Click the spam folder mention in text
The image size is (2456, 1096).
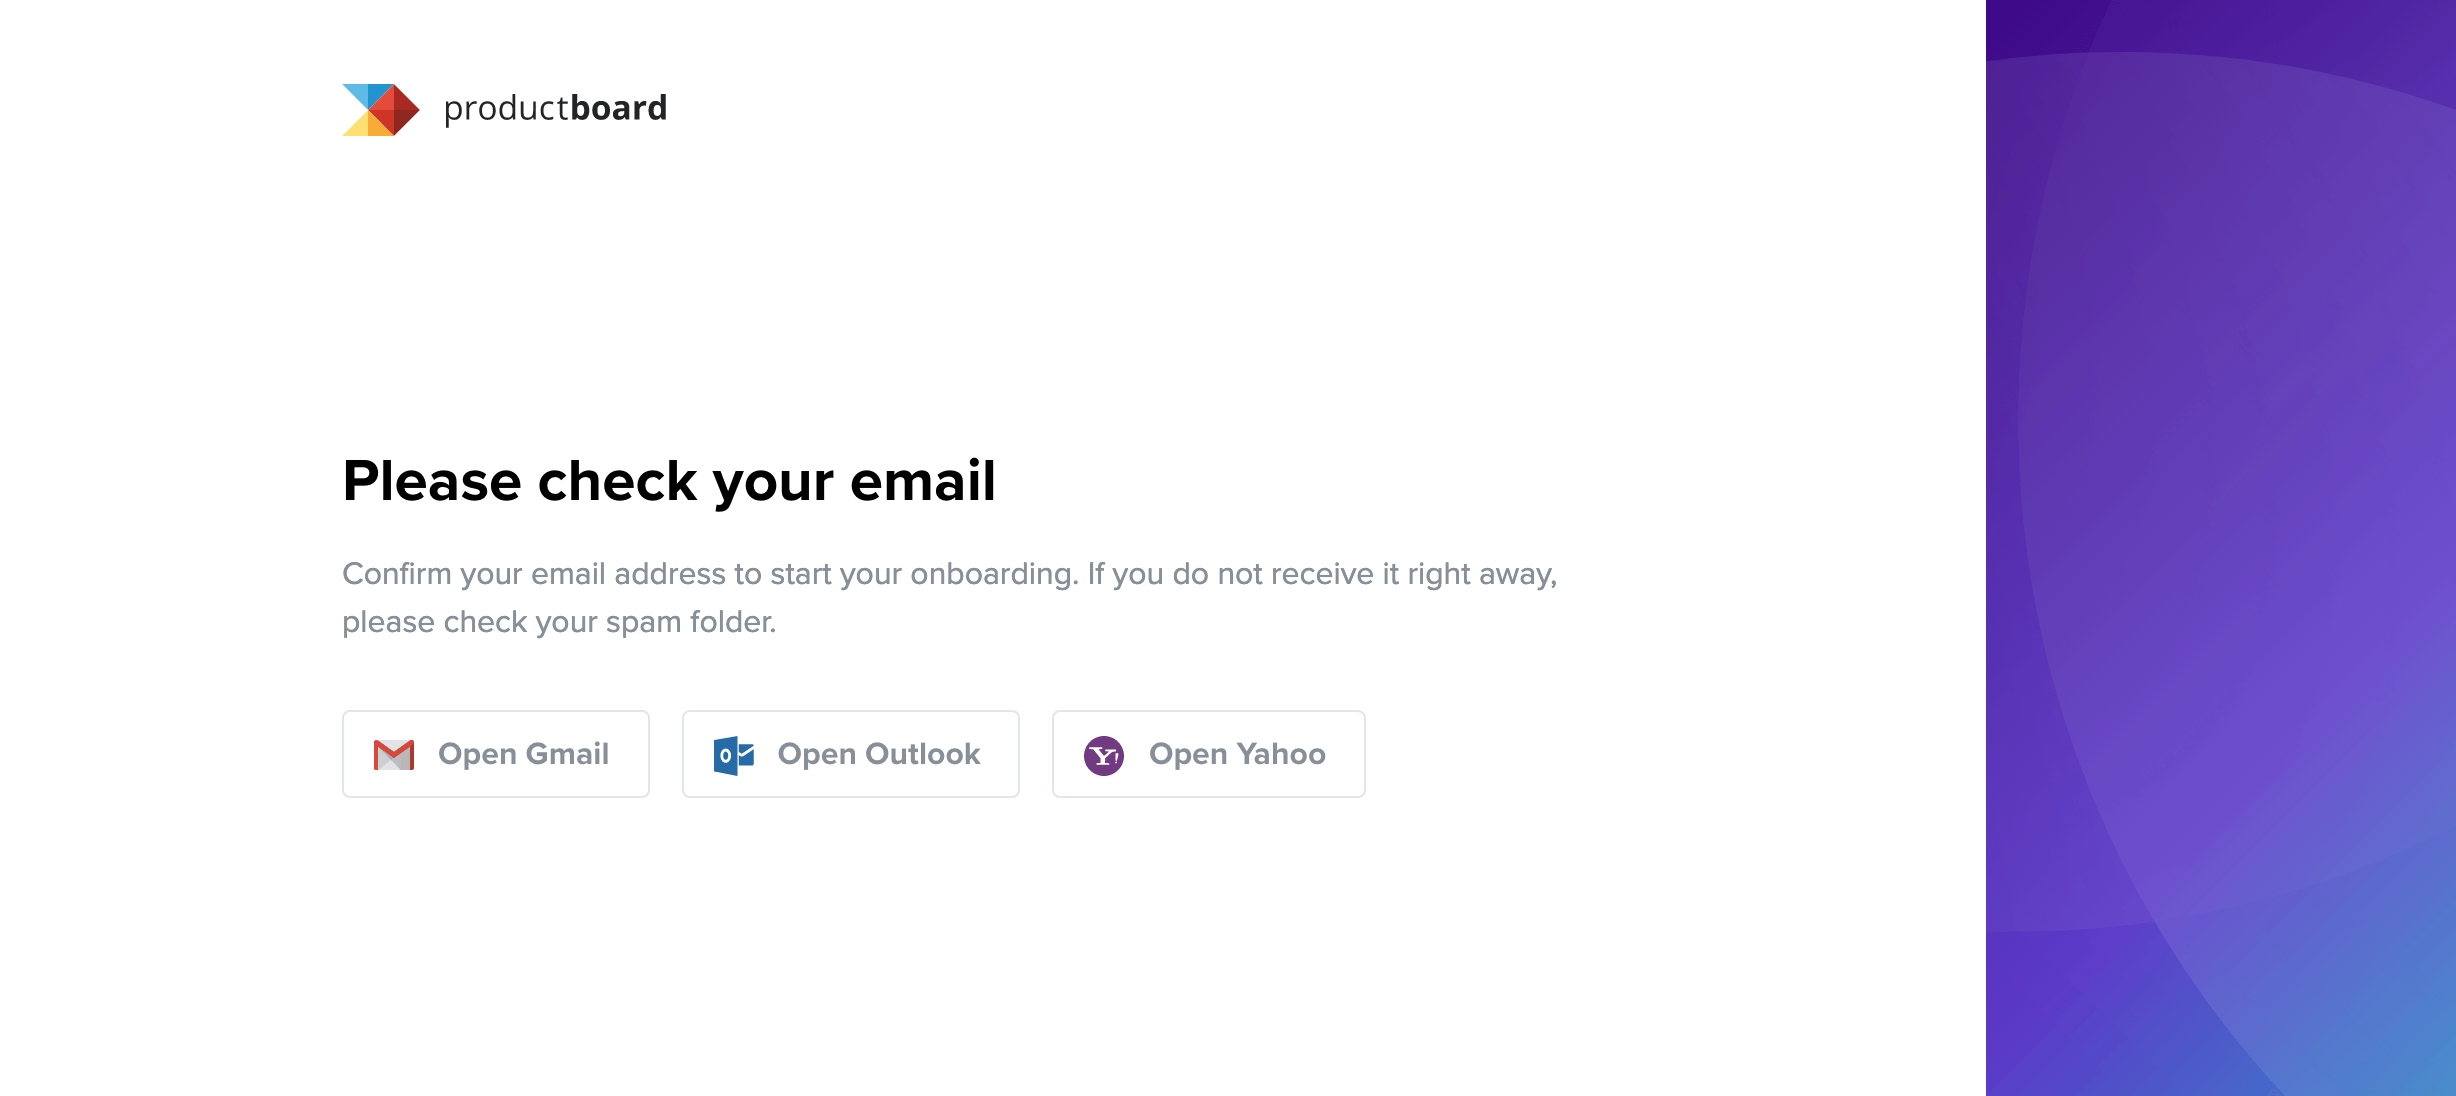click(x=690, y=621)
